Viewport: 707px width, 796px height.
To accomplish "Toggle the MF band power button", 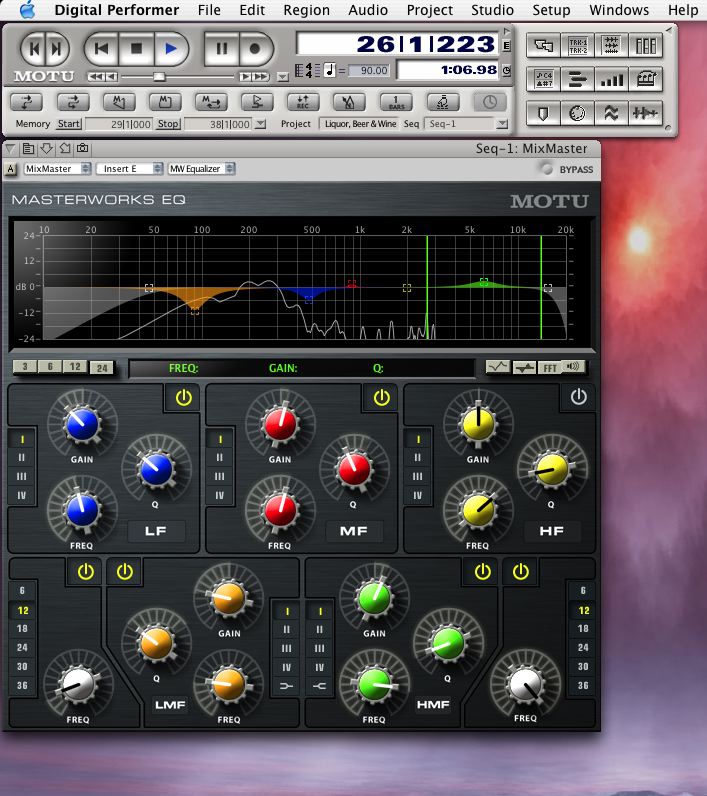I will [x=381, y=397].
